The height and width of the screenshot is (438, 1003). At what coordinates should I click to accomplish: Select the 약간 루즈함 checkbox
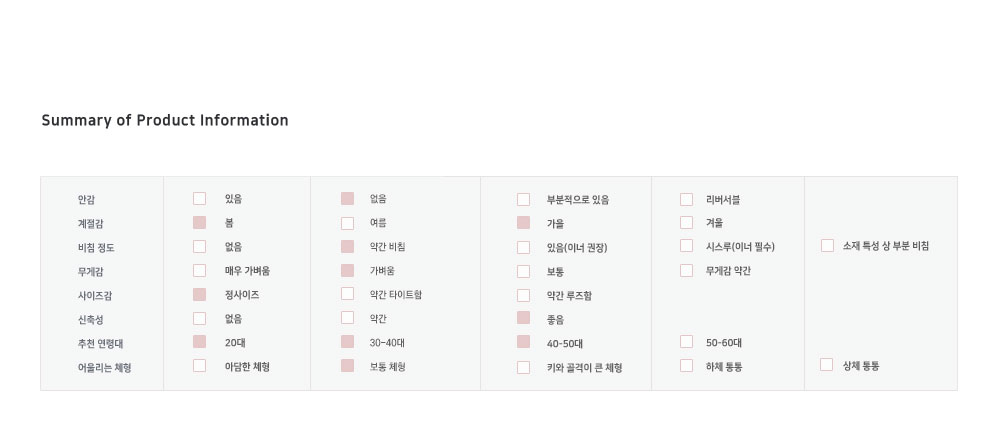point(524,295)
